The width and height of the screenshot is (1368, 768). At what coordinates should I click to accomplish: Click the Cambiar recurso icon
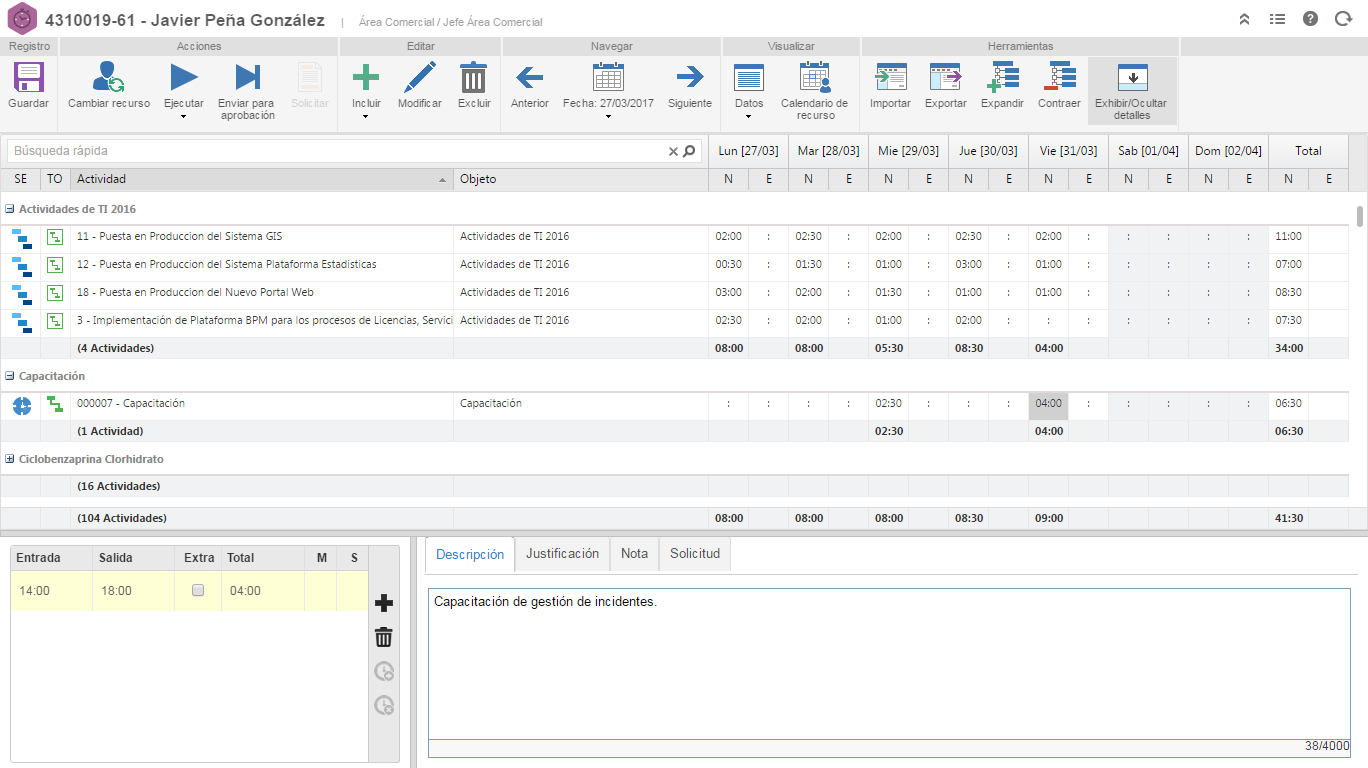tap(108, 78)
